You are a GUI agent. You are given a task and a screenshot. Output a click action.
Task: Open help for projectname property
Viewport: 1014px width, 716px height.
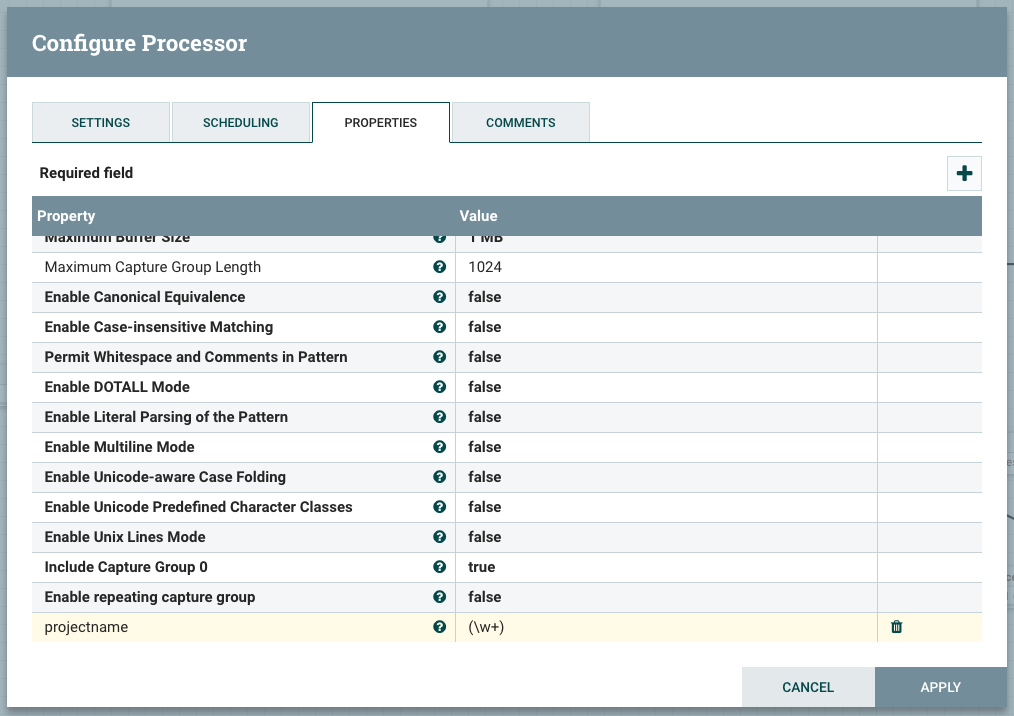click(439, 627)
